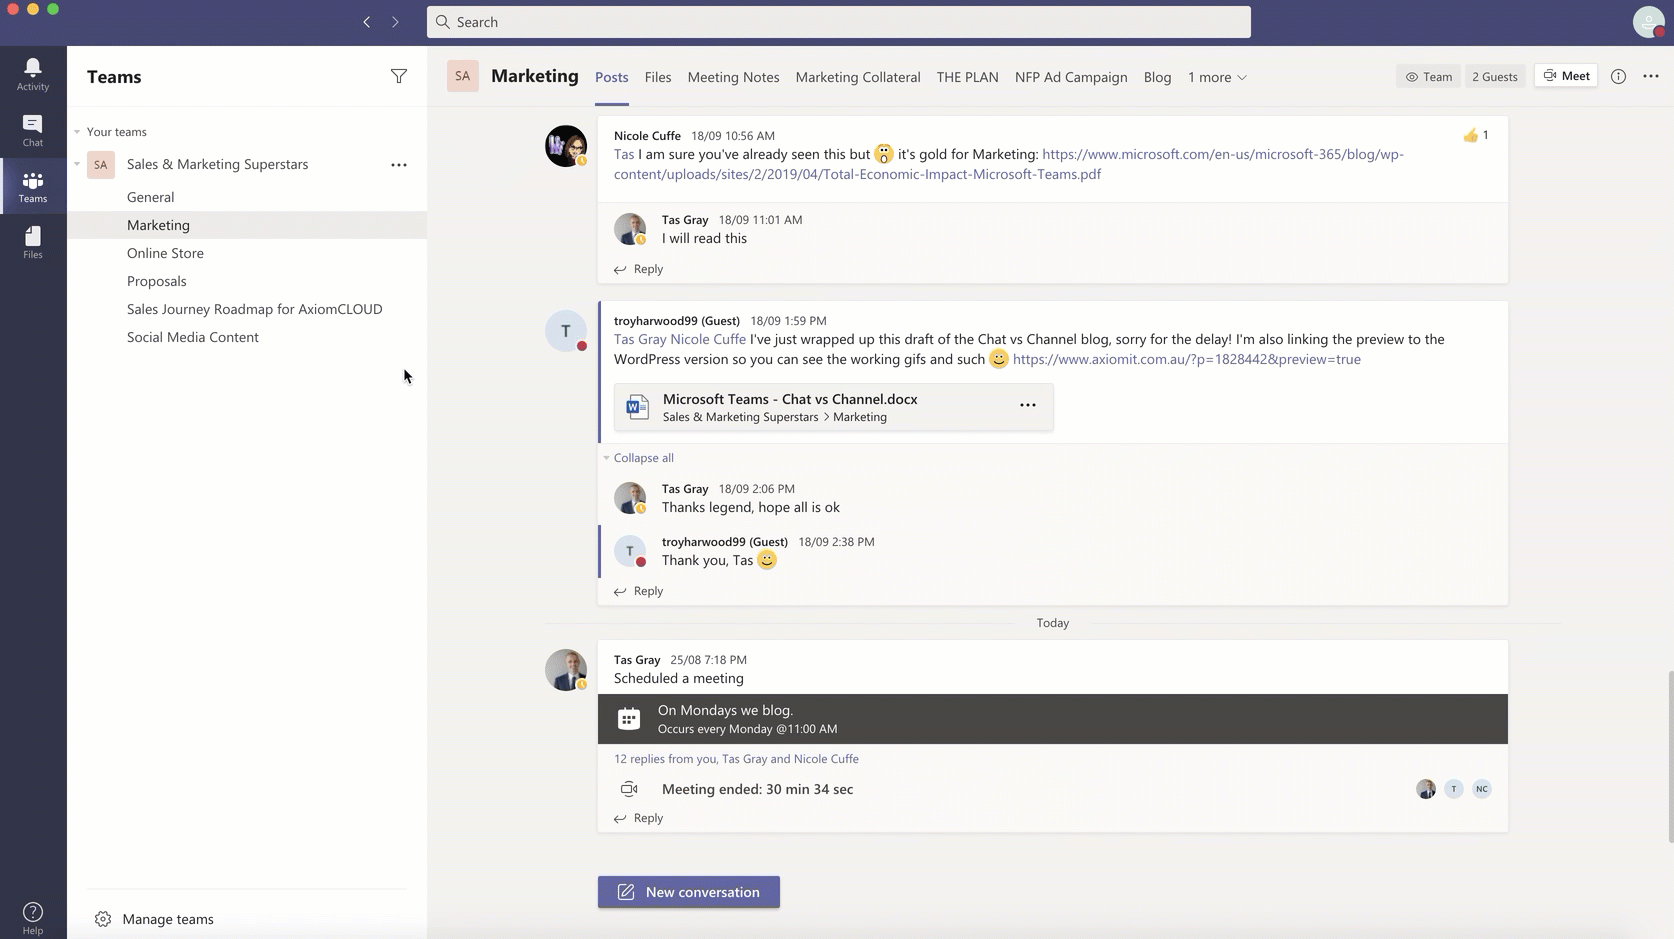
Task: Start a New conversation
Action: coord(689,892)
